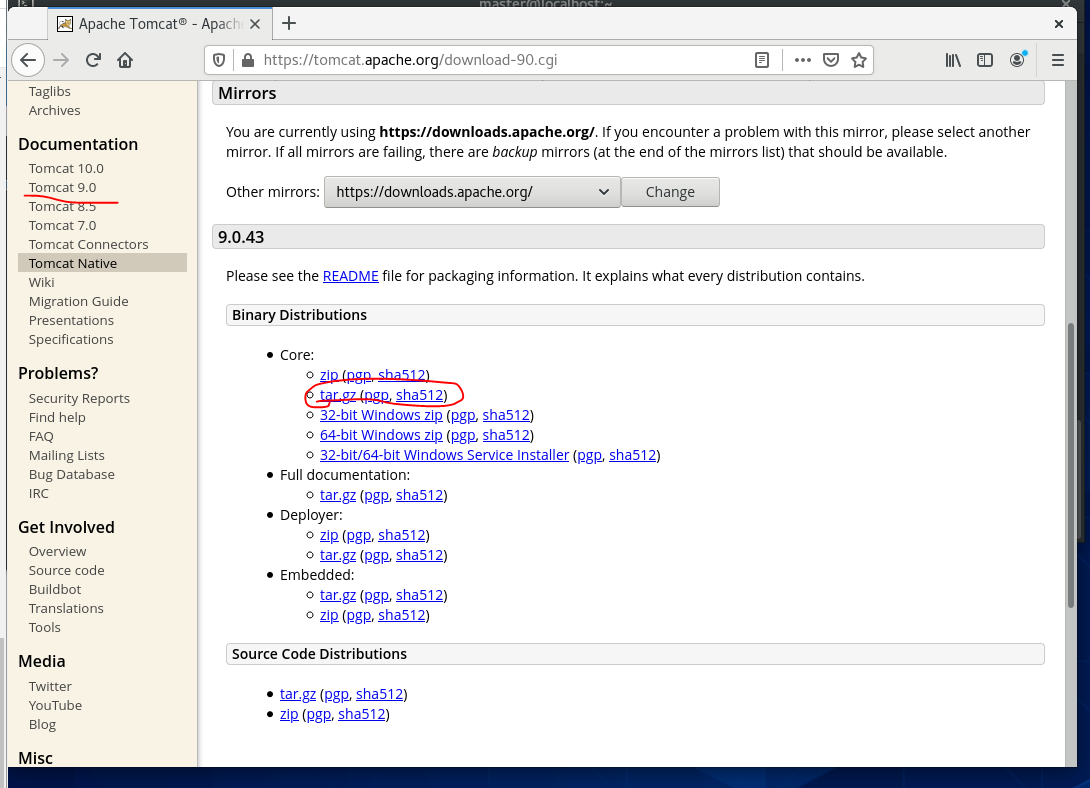Click the page vertical scrollbar thumb

(x=1071, y=467)
